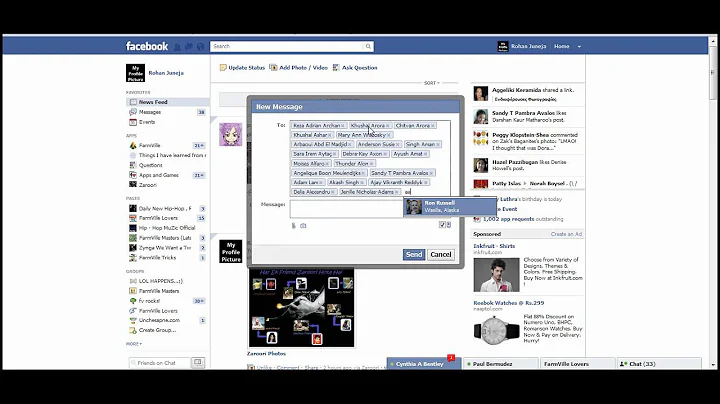Screen dimensions: 720x404
Task: Click the search magnifier button
Action: tap(368, 46)
